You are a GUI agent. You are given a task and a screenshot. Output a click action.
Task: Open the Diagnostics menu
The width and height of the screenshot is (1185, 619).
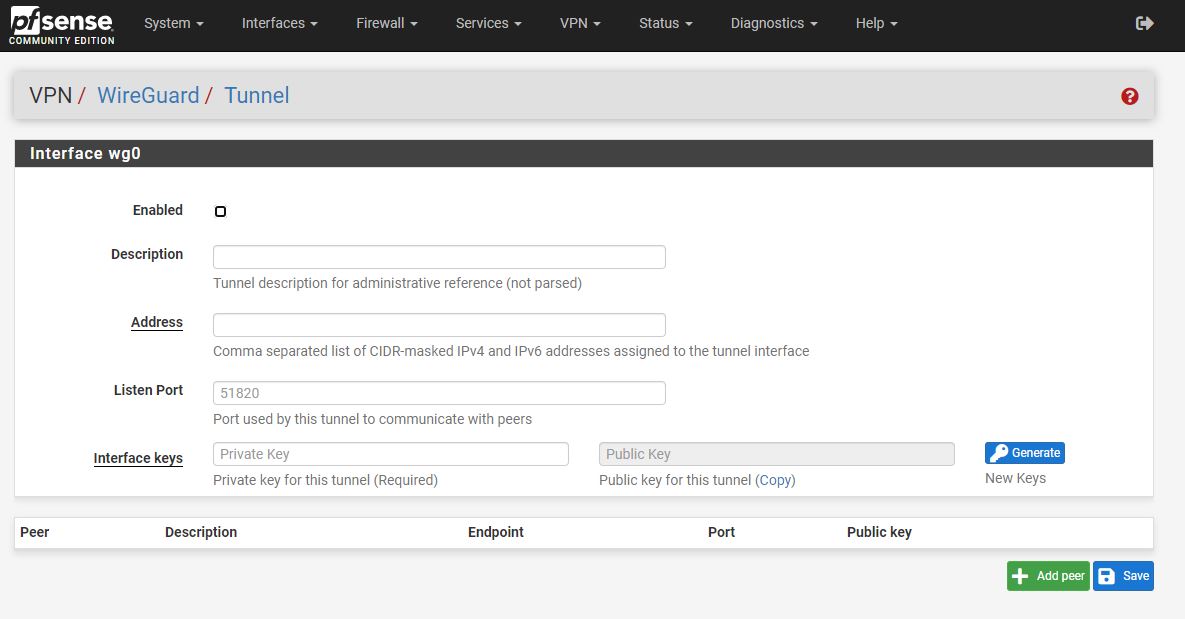tap(773, 23)
